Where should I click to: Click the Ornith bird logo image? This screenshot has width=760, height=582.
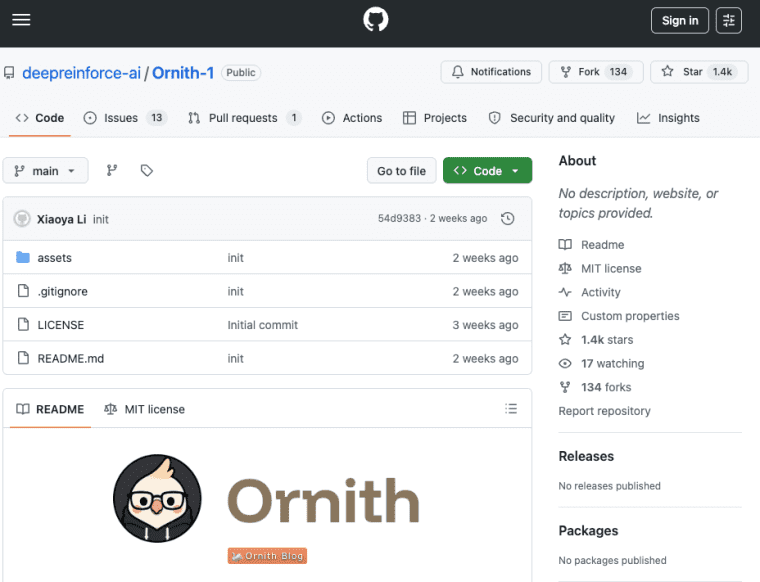(157, 498)
